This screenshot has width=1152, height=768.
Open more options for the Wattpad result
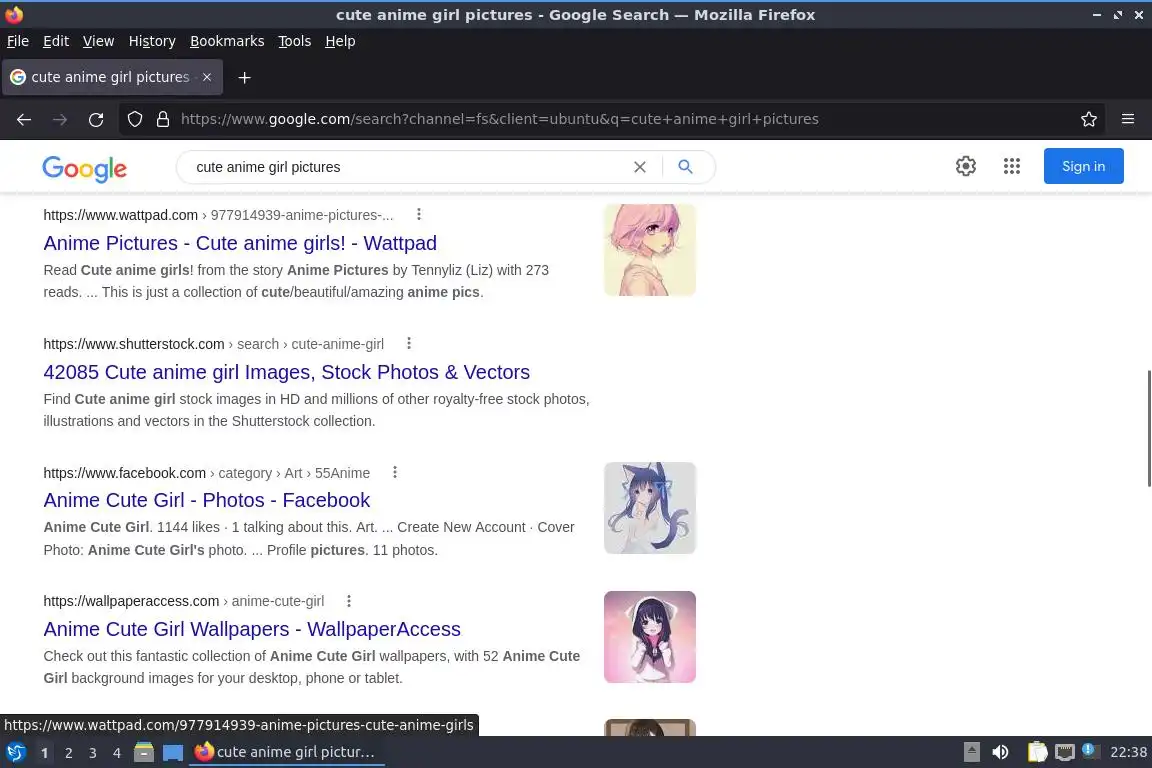tap(419, 214)
